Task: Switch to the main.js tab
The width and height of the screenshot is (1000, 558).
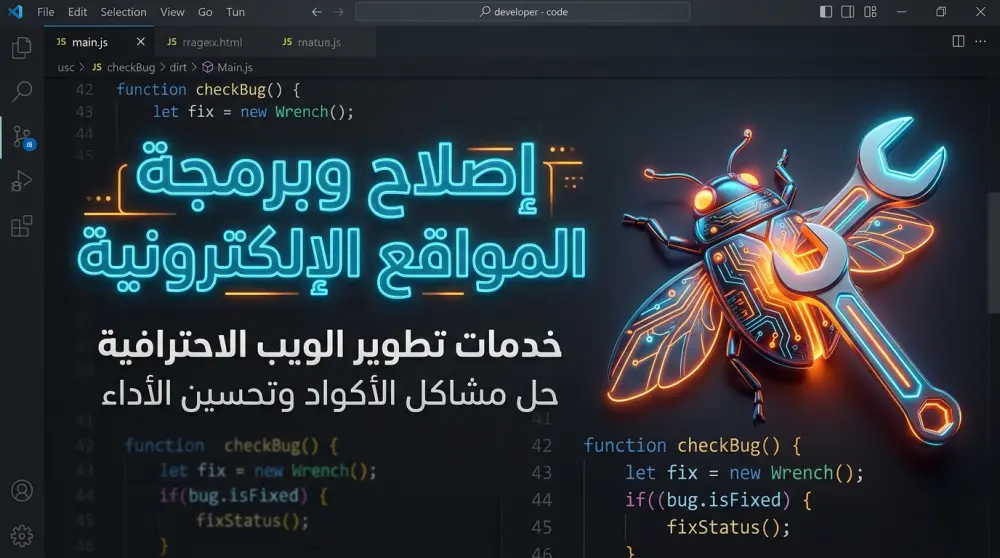Action: 98,42
